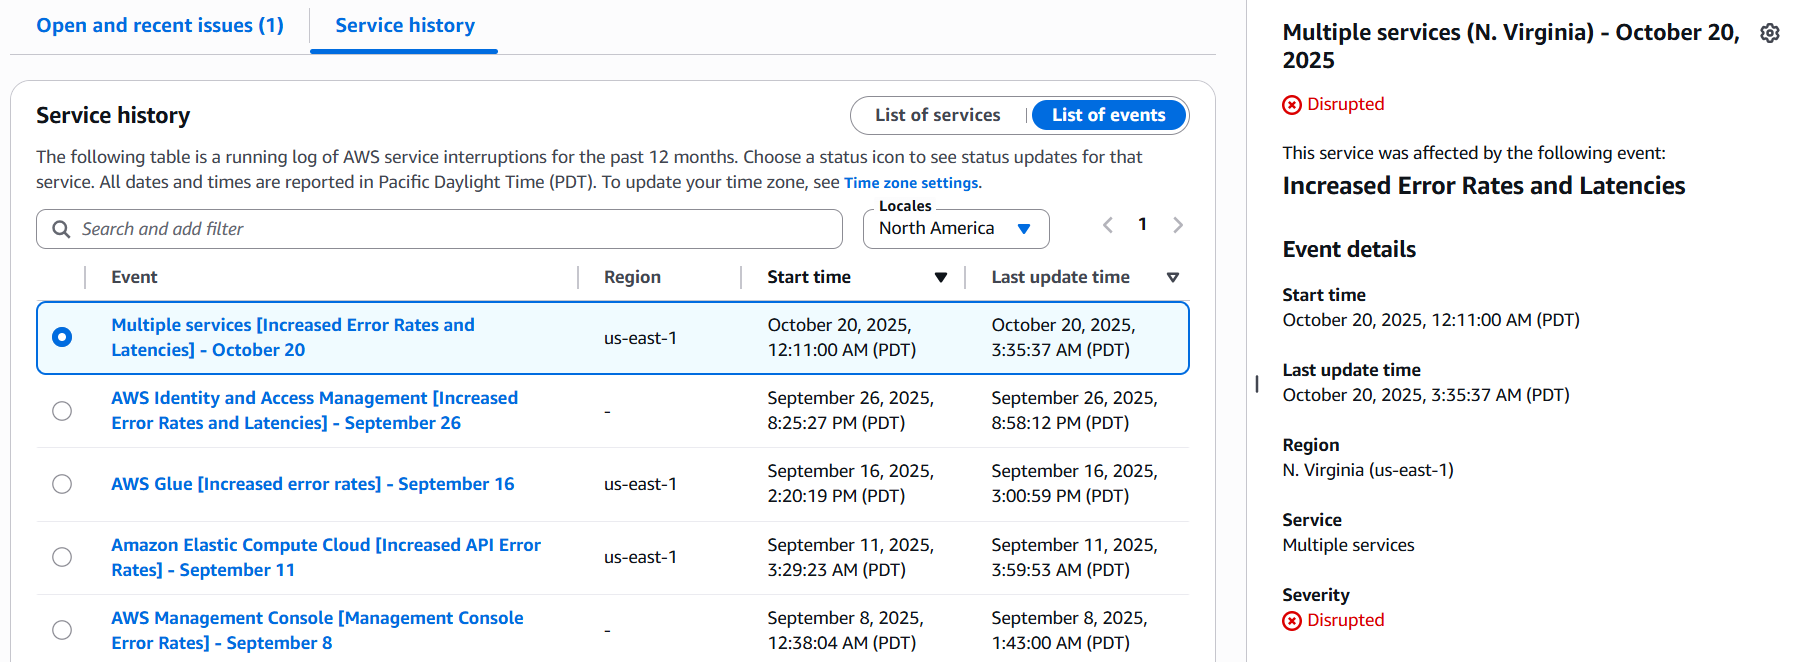Screen dimensions: 1793x662
Task: Select the AWS Identity and Access Management radio button
Action: (62, 411)
